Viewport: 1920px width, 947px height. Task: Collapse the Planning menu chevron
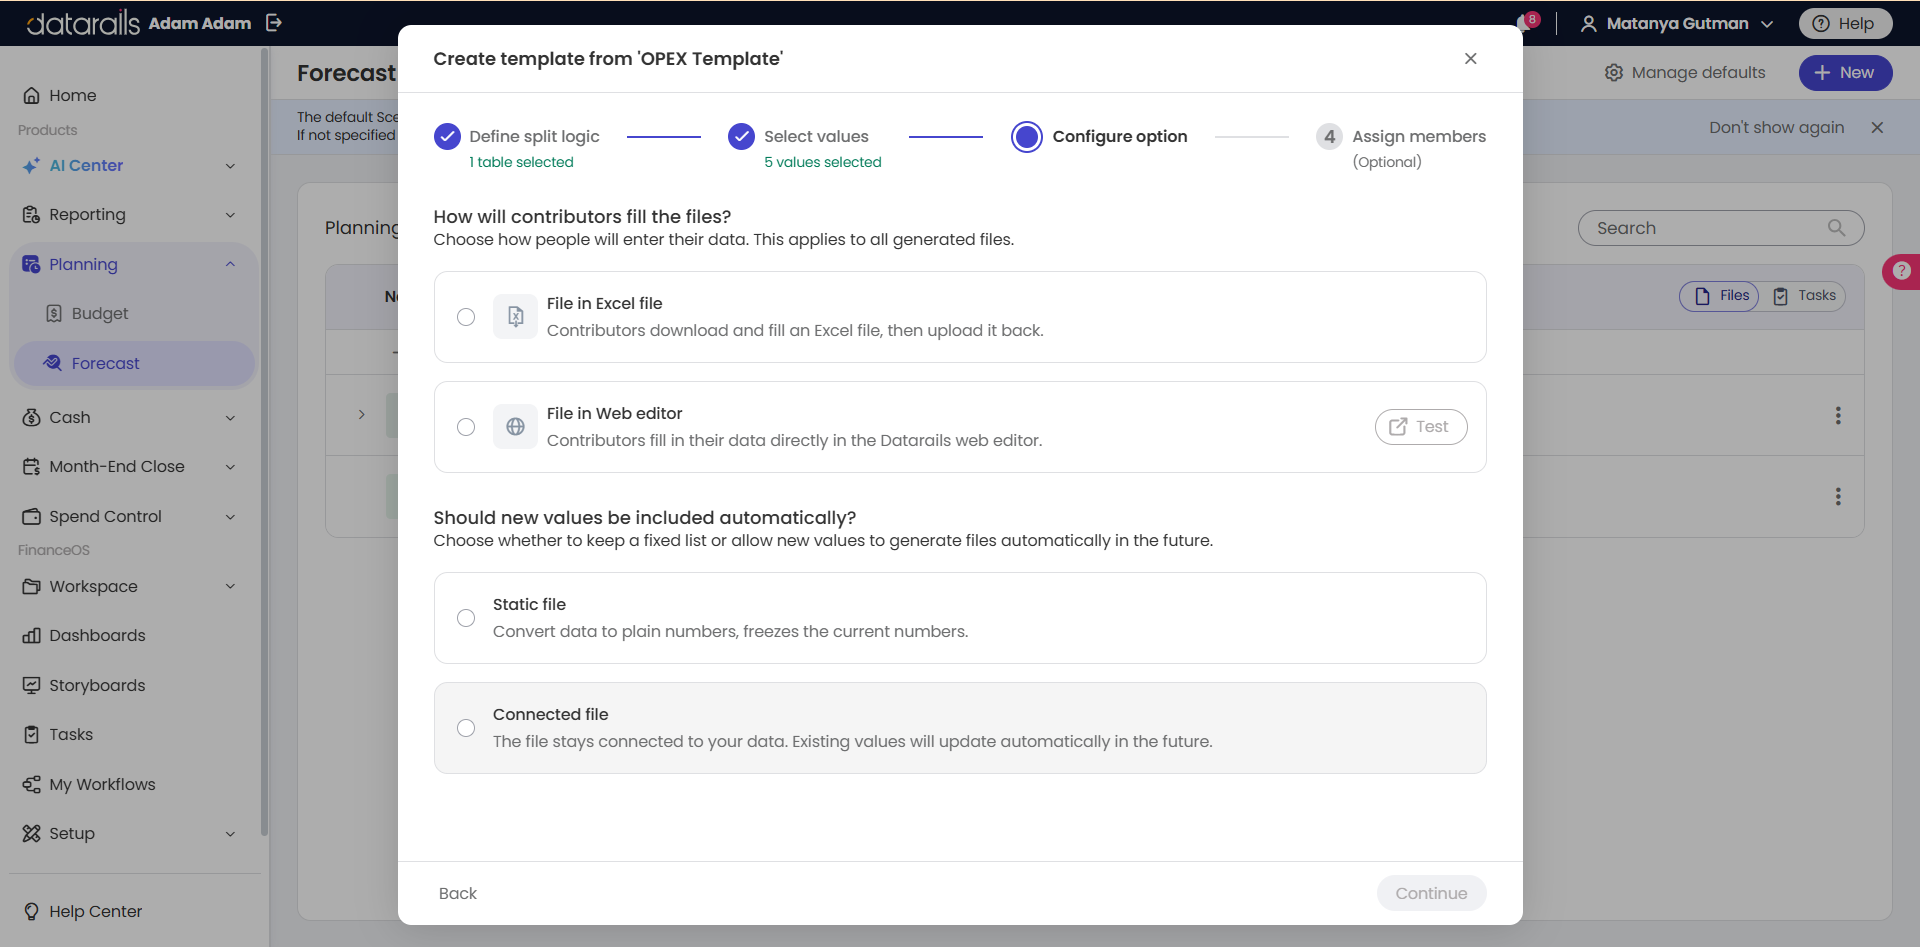pyautogui.click(x=231, y=265)
